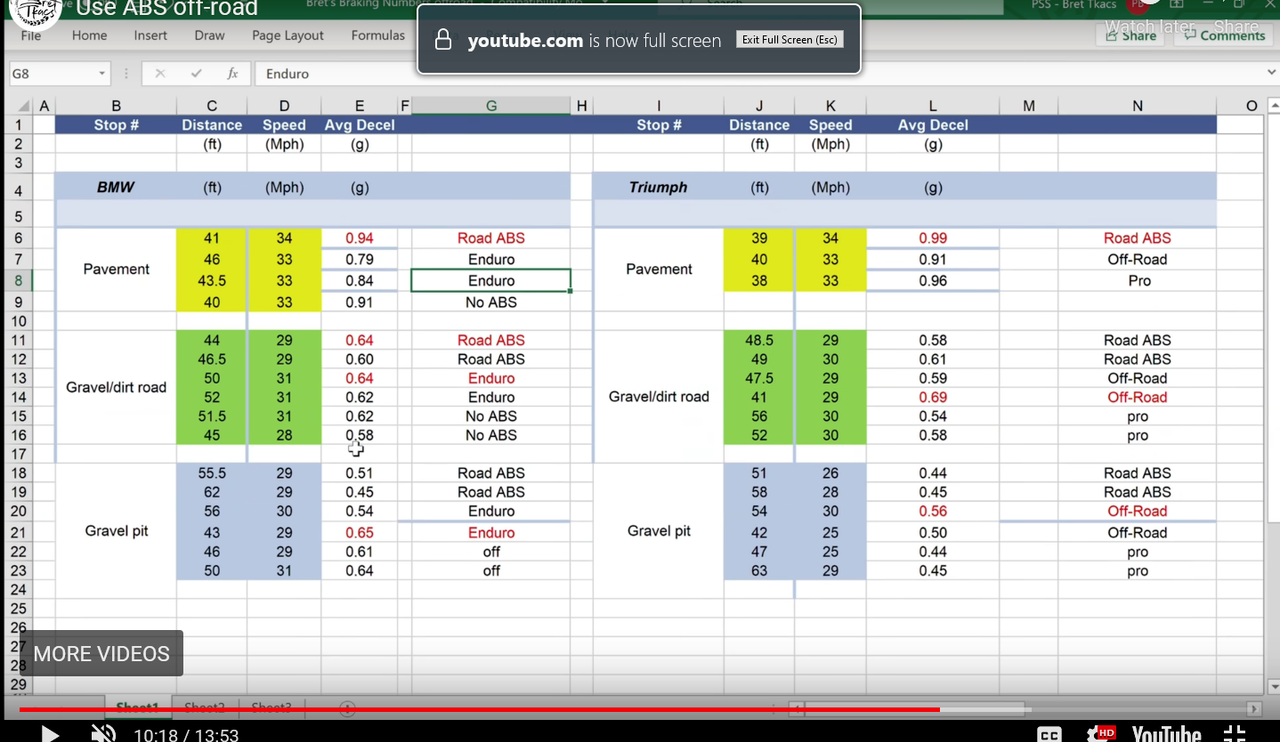Click the red video progress bar
1280x742 pixels.
(x=479, y=709)
